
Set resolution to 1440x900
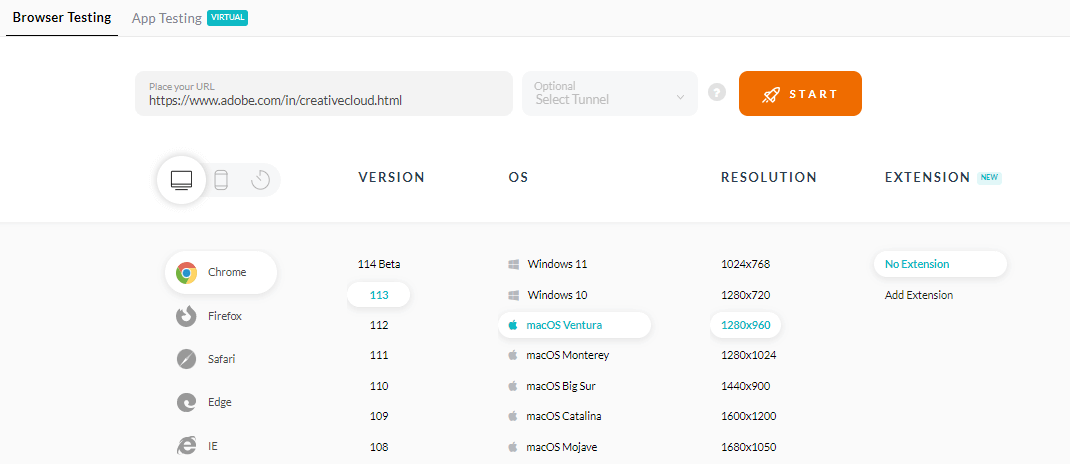[x=745, y=386]
